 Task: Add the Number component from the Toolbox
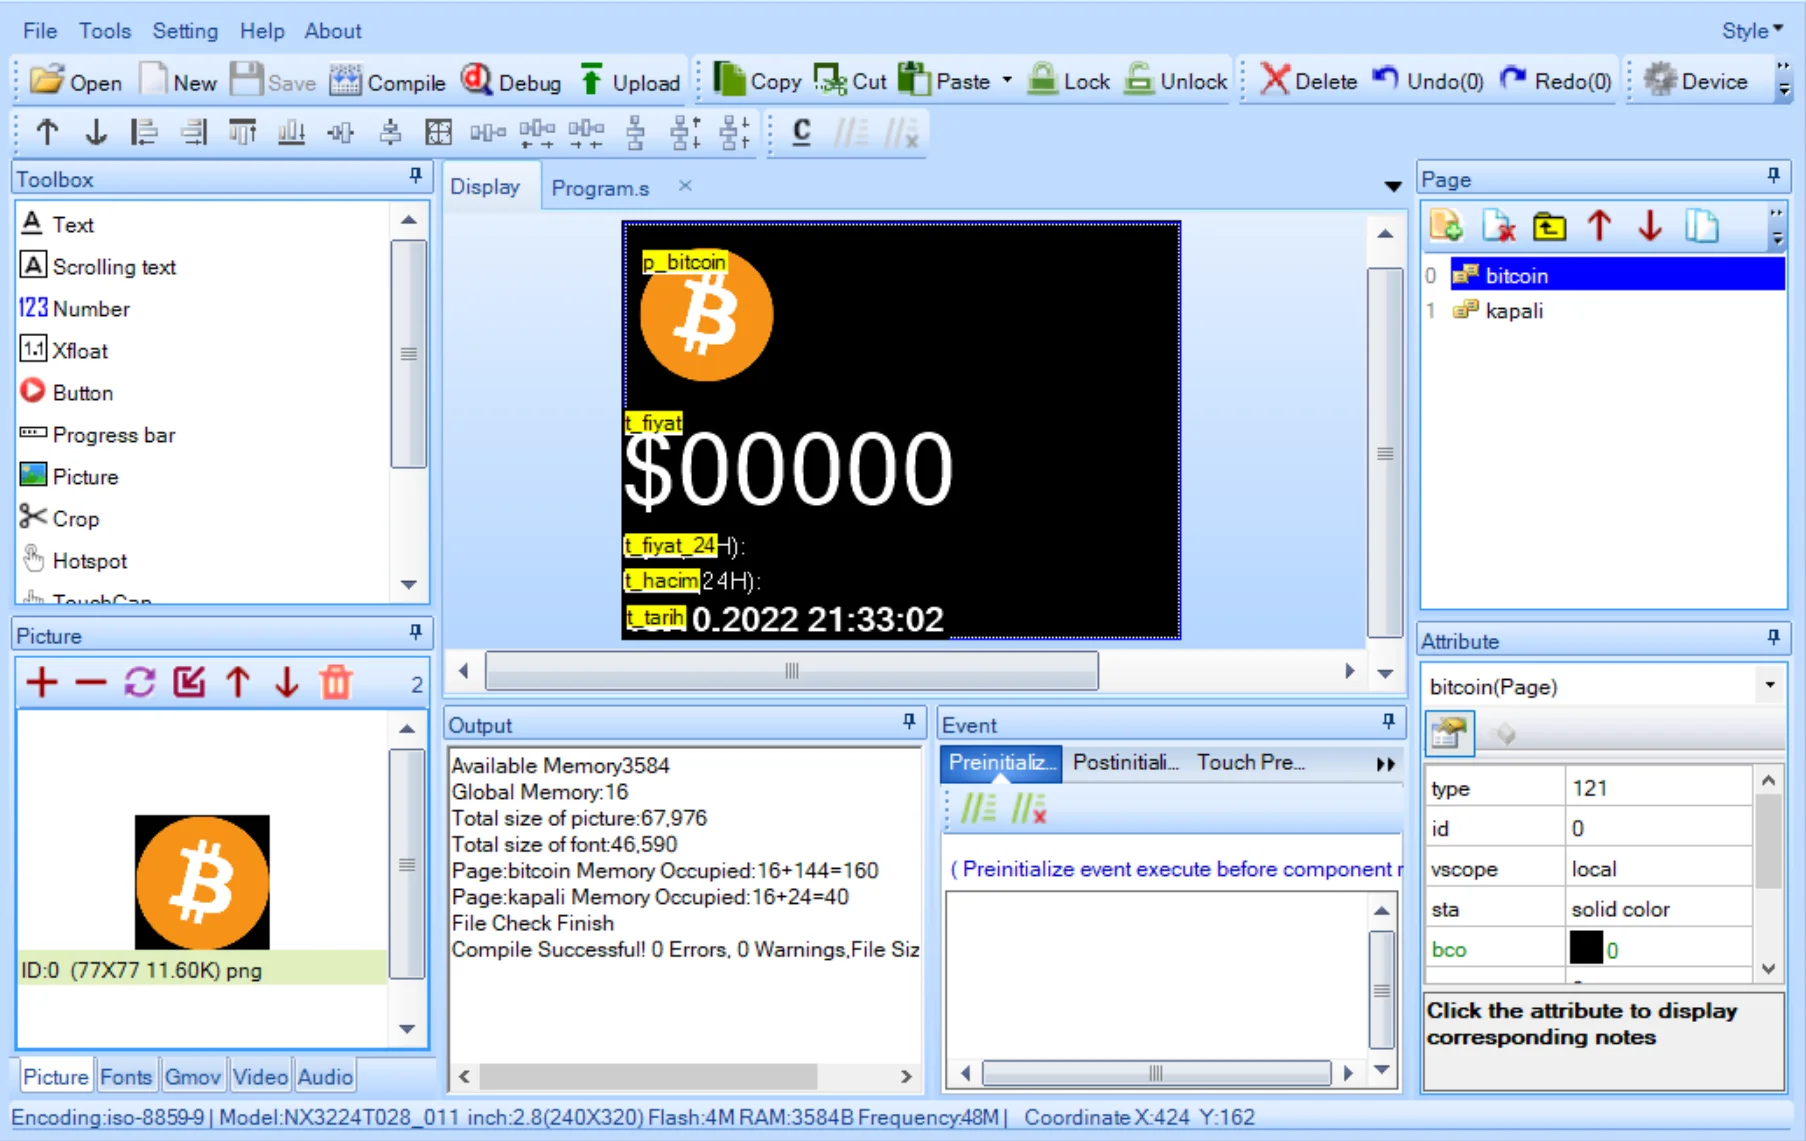point(75,308)
